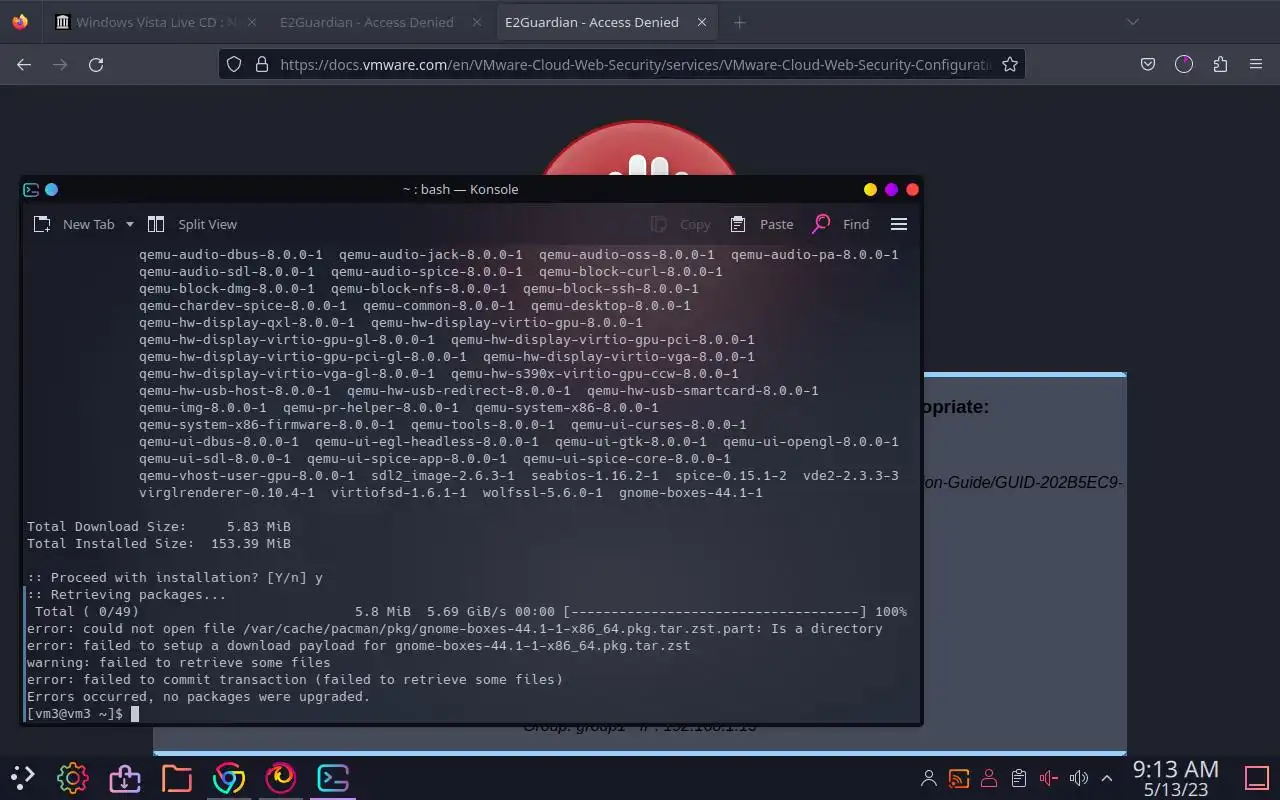Viewport: 1280px width, 800px height.
Task: Expand the list all tabs chevron
Action: pos(1133,22)
